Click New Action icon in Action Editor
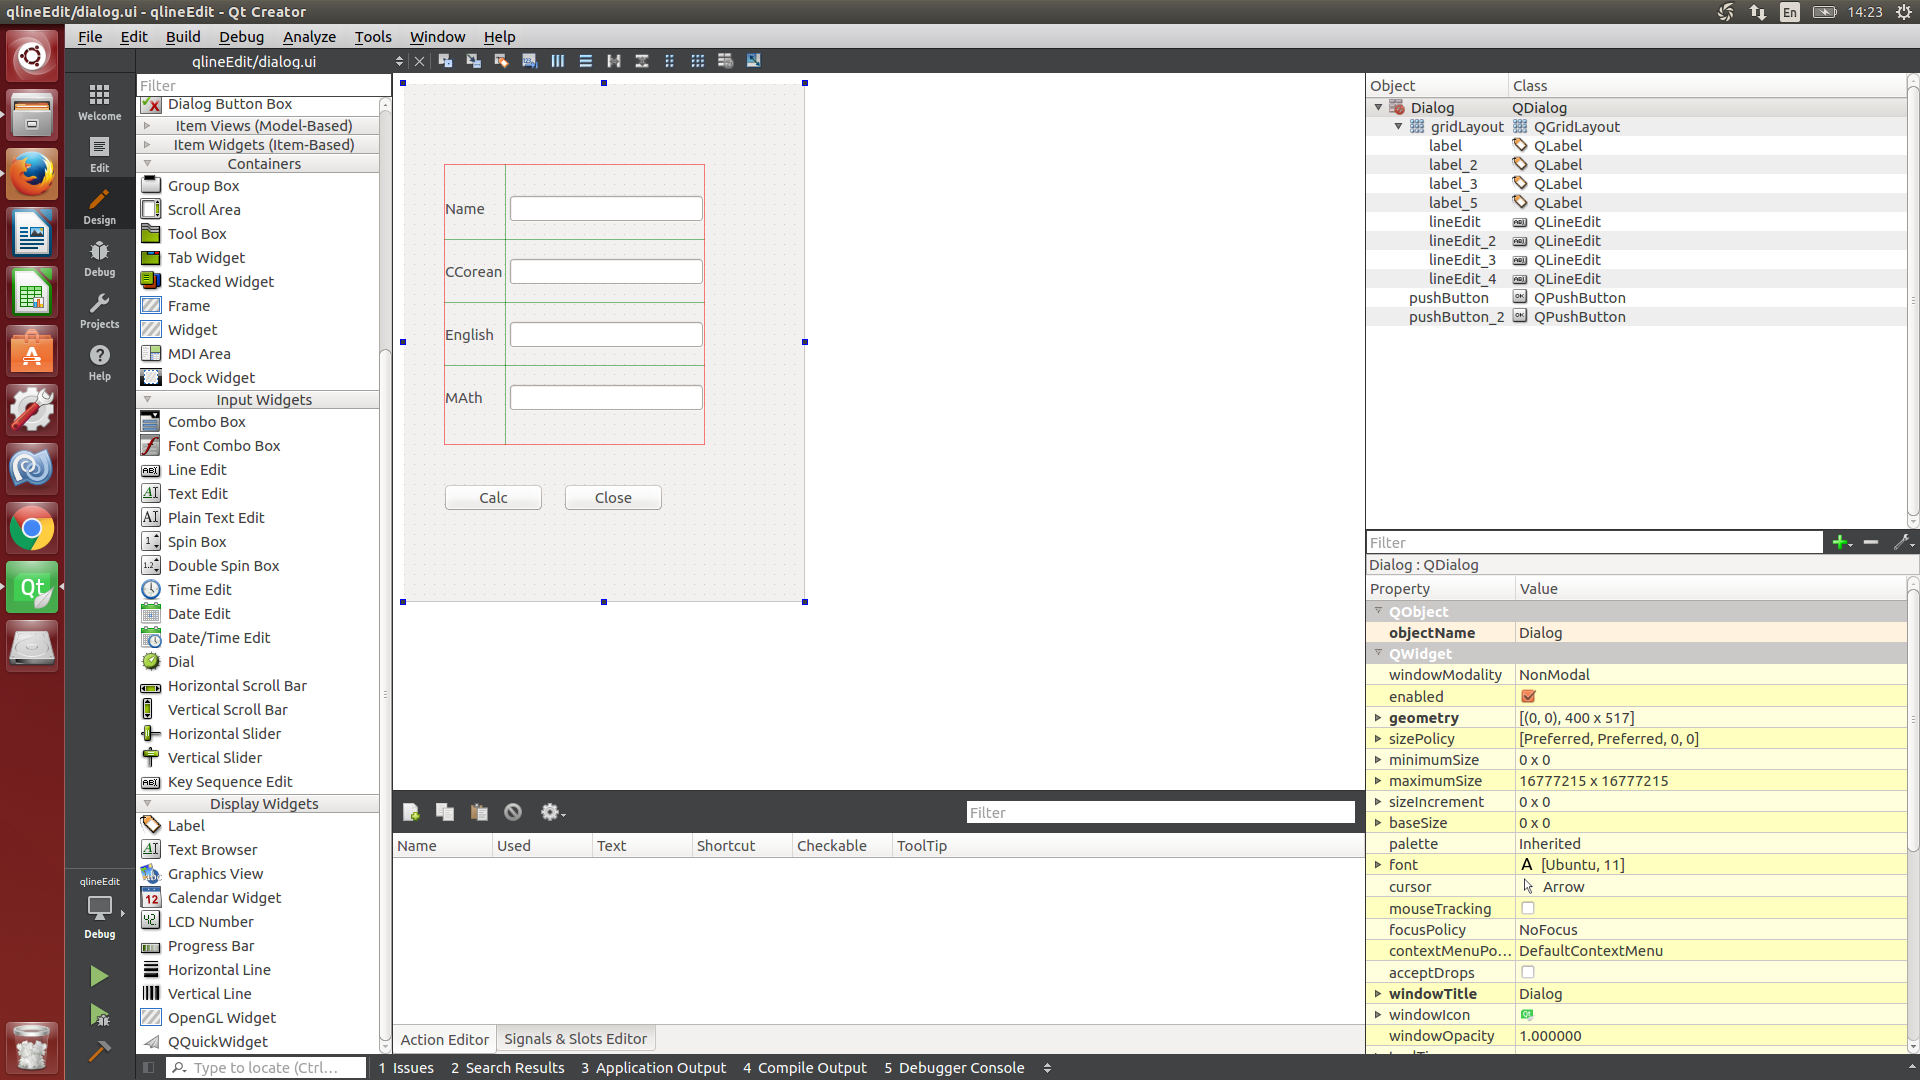Image resolution: width=1920 pixels, height=1080 pixels. point(411,812)
